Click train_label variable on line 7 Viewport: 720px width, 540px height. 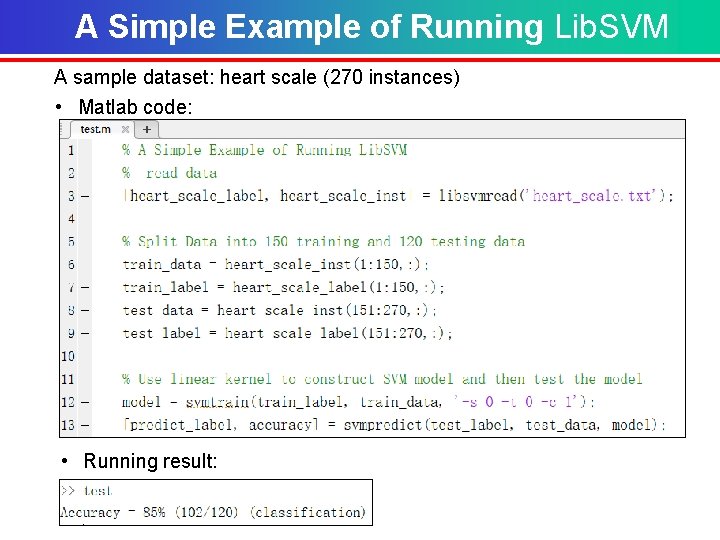(x=165, y=287)
